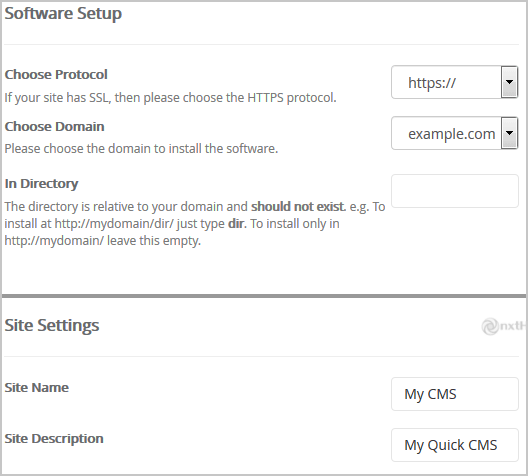
Task: Click the Choose Domain label
Action: click(54, 127)
